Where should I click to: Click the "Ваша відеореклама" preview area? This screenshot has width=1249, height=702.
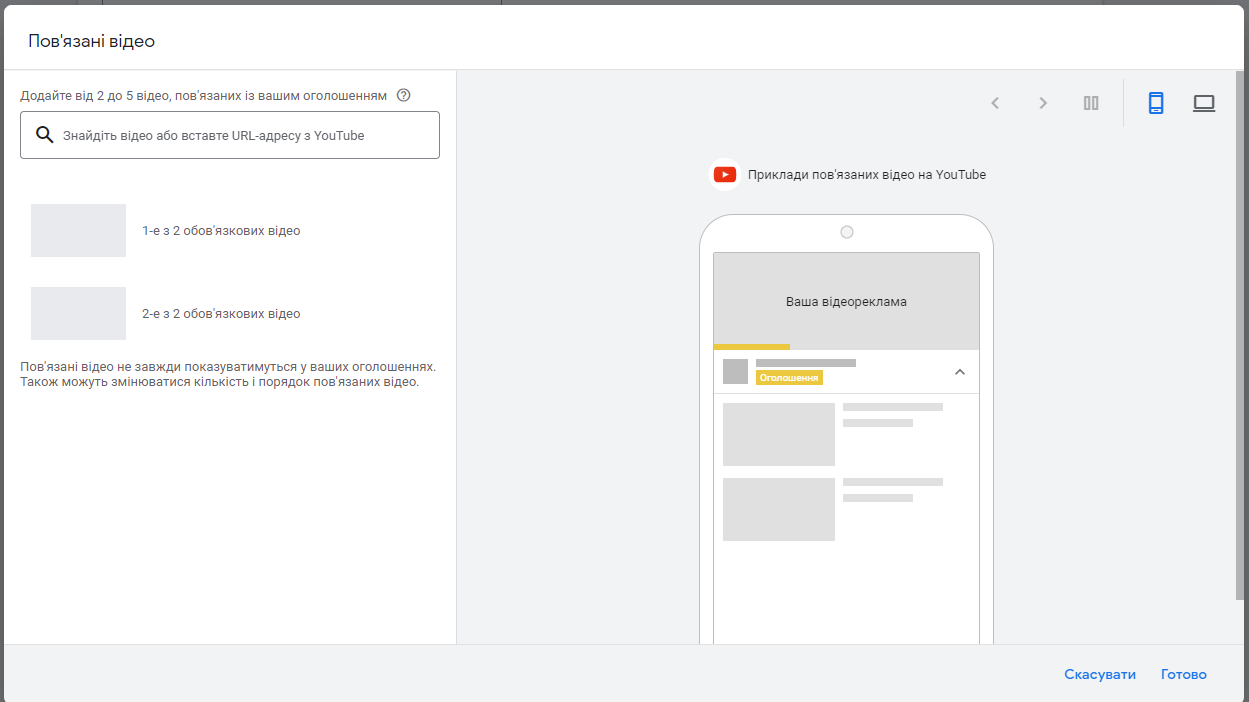846,299
